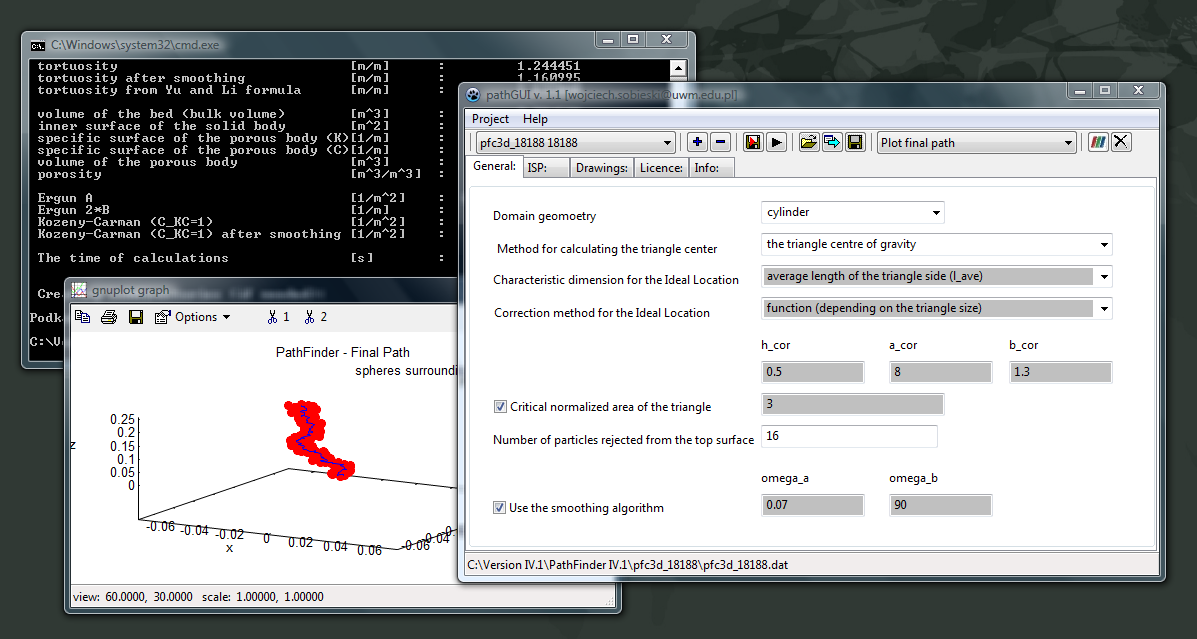
Task: Export data via the blue arrow icon
Action: 831,142
